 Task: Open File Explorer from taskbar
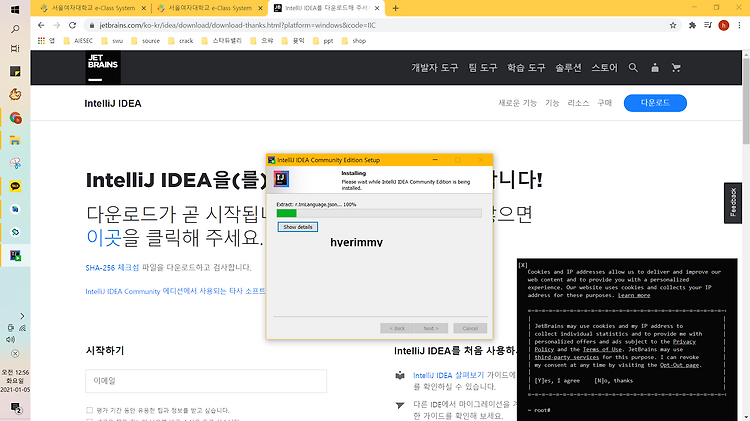15,141
